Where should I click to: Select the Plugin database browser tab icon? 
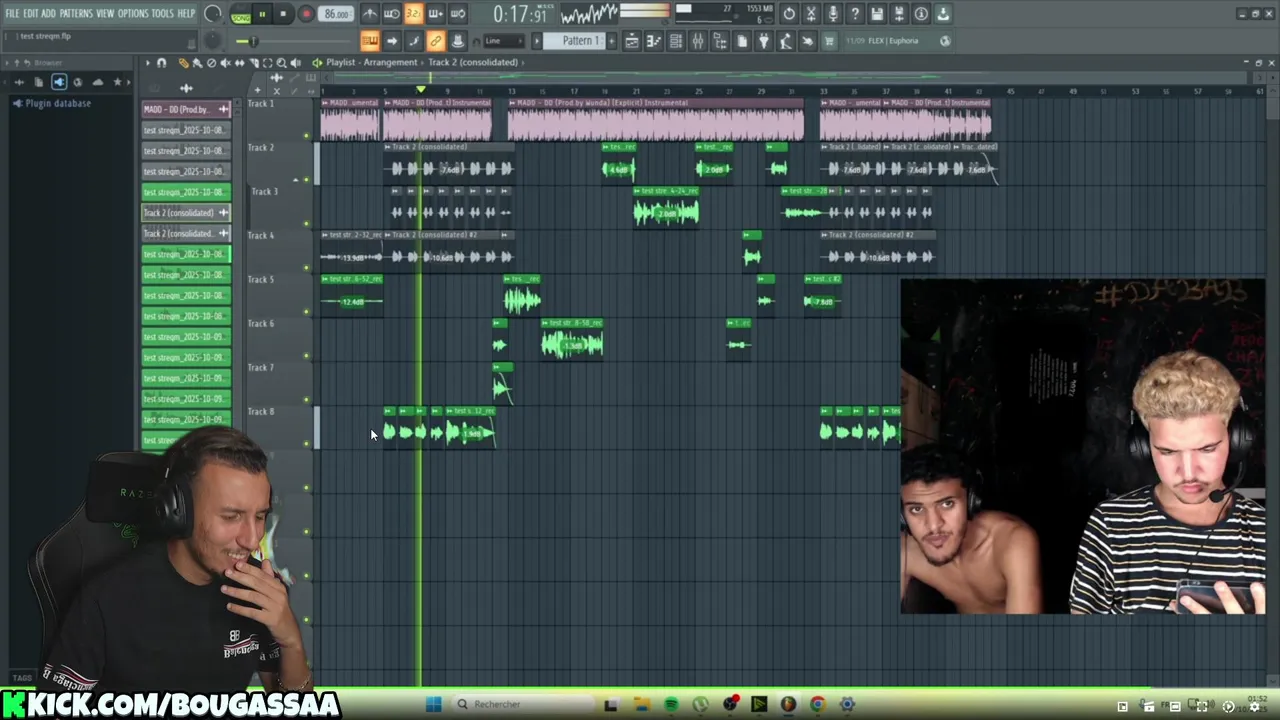pyautogui.click(x=58, y=82)
